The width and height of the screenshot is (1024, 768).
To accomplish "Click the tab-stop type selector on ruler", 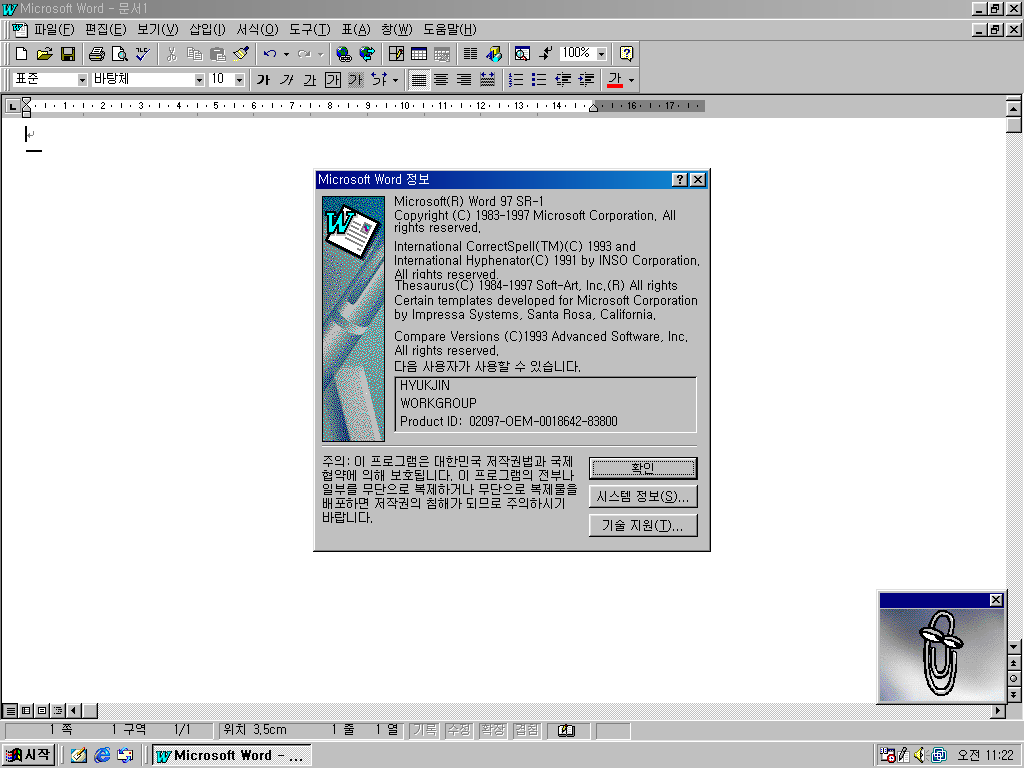I will click(12, 106).
